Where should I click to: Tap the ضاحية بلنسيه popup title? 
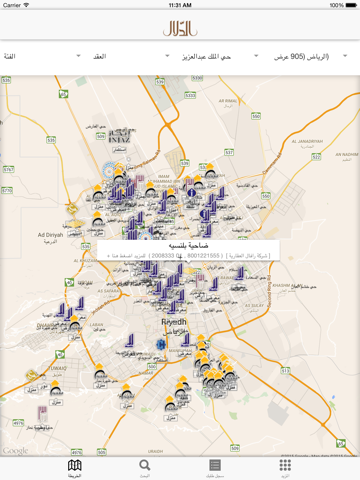189,246
